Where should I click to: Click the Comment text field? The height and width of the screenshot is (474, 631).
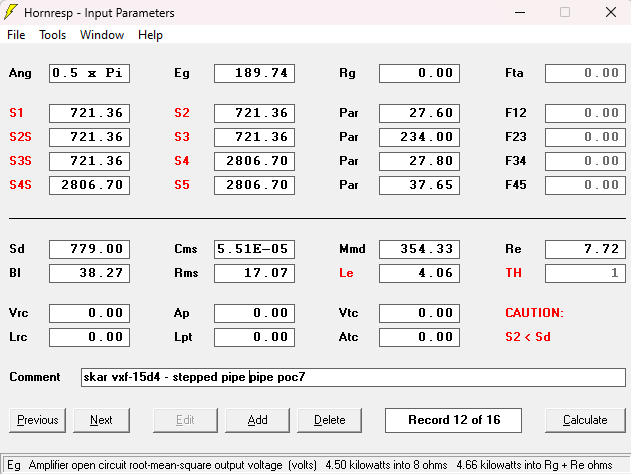pos(353,377)
